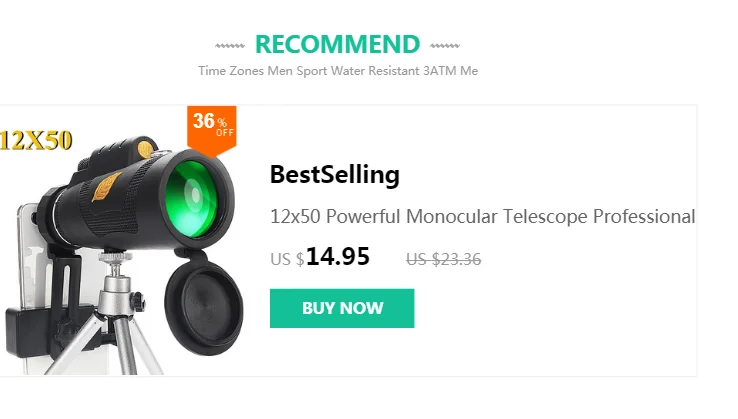
Task: Select the RECOMMEND section heading
Action: [x=337, y=44]
